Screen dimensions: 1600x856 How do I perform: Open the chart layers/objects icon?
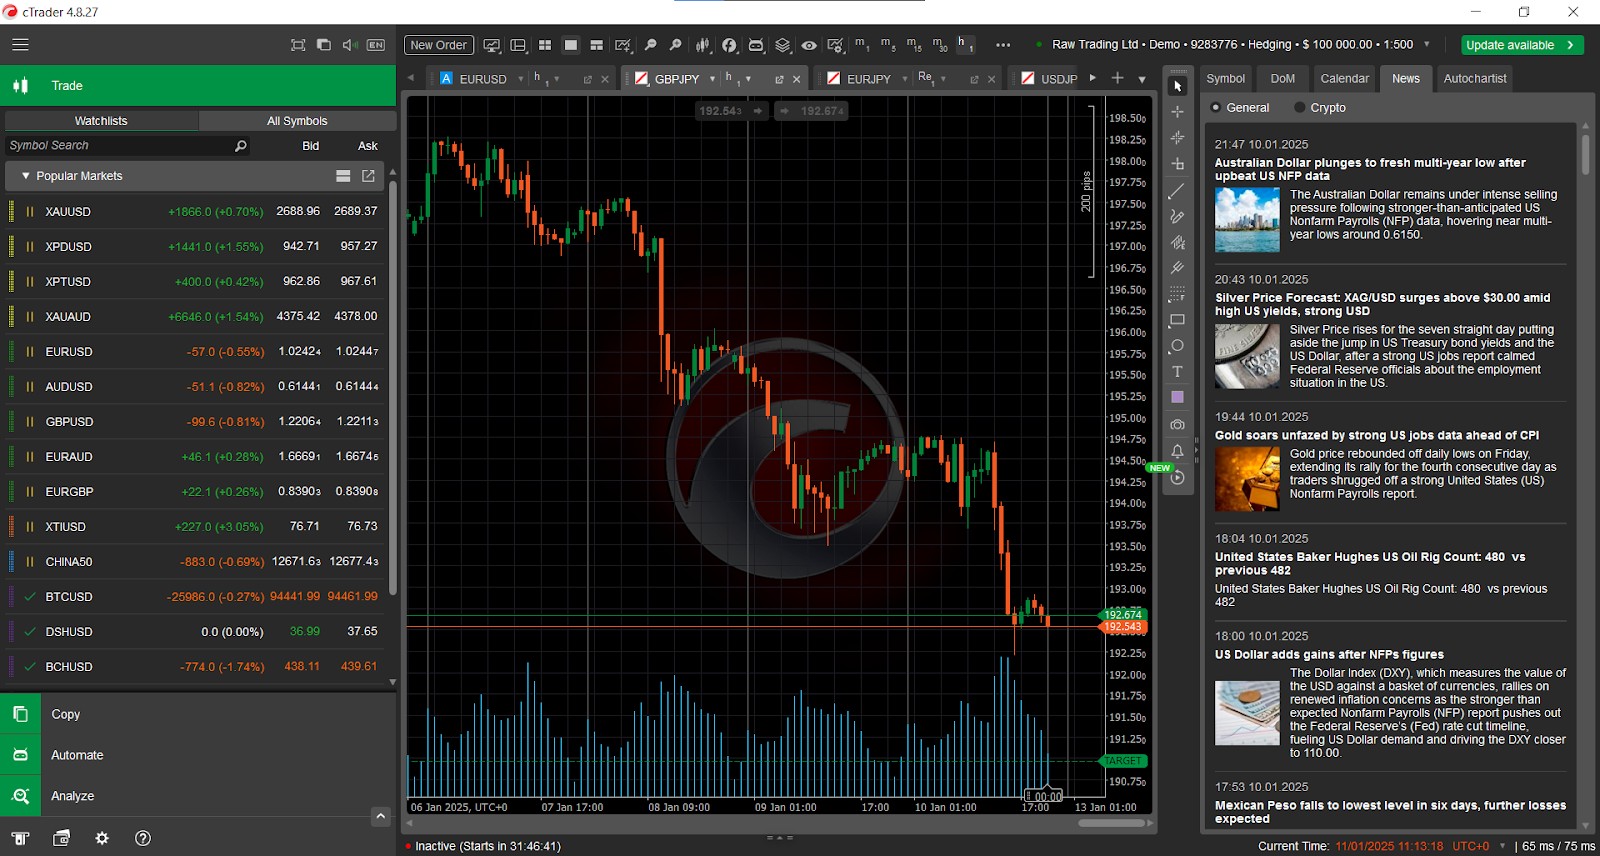click(x=783, y=45)
